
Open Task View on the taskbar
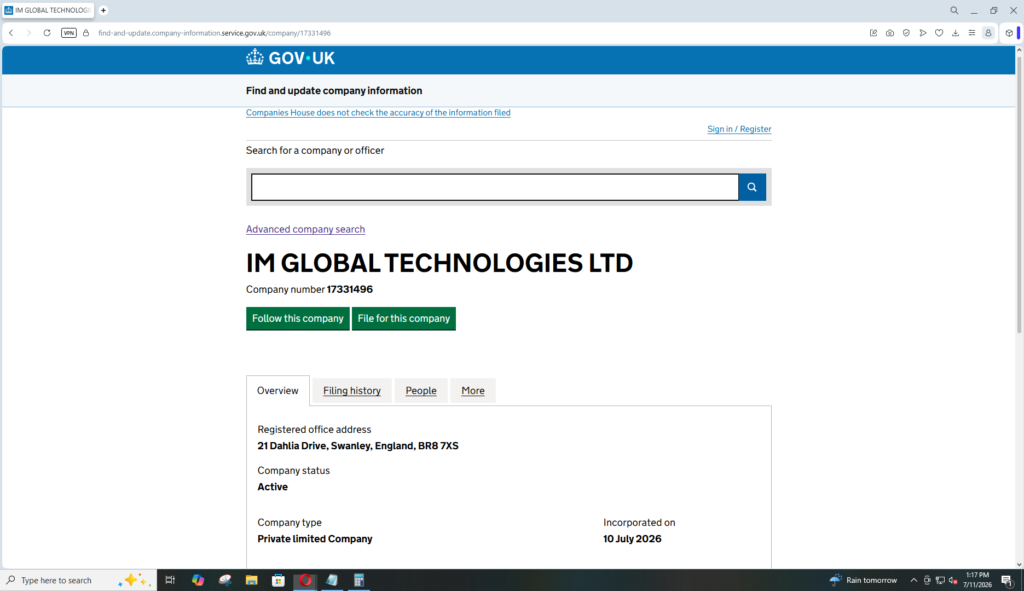pyautogui.click(x=170, y=580)
